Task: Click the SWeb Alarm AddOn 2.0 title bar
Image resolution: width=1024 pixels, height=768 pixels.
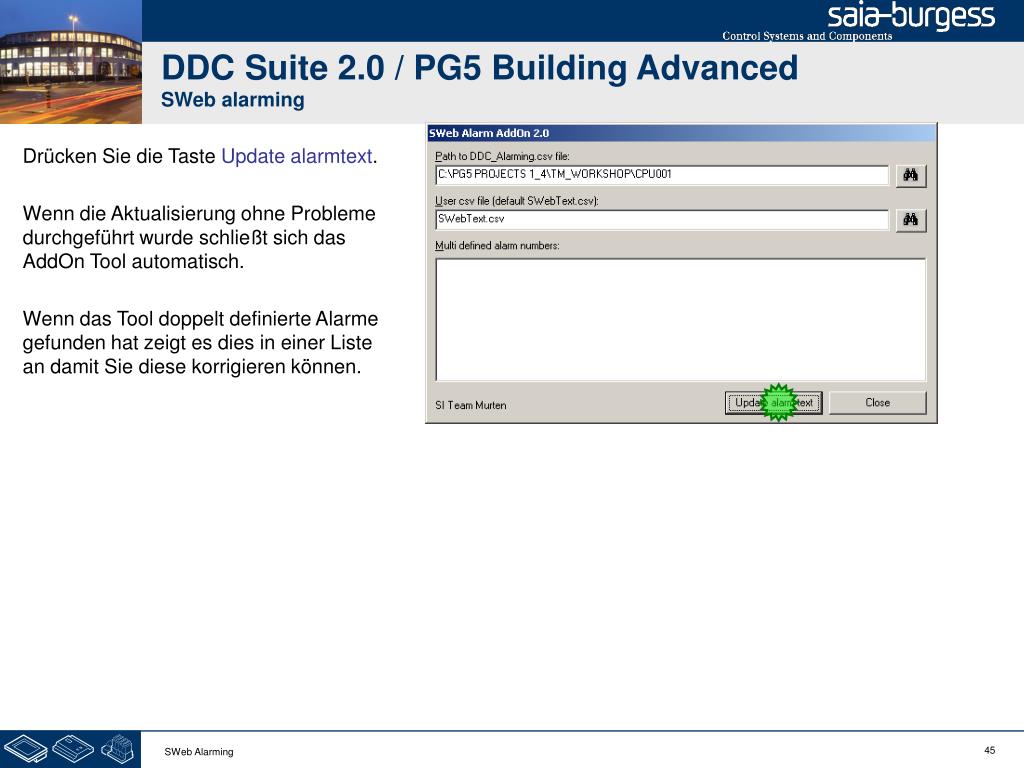Action: 680,133
